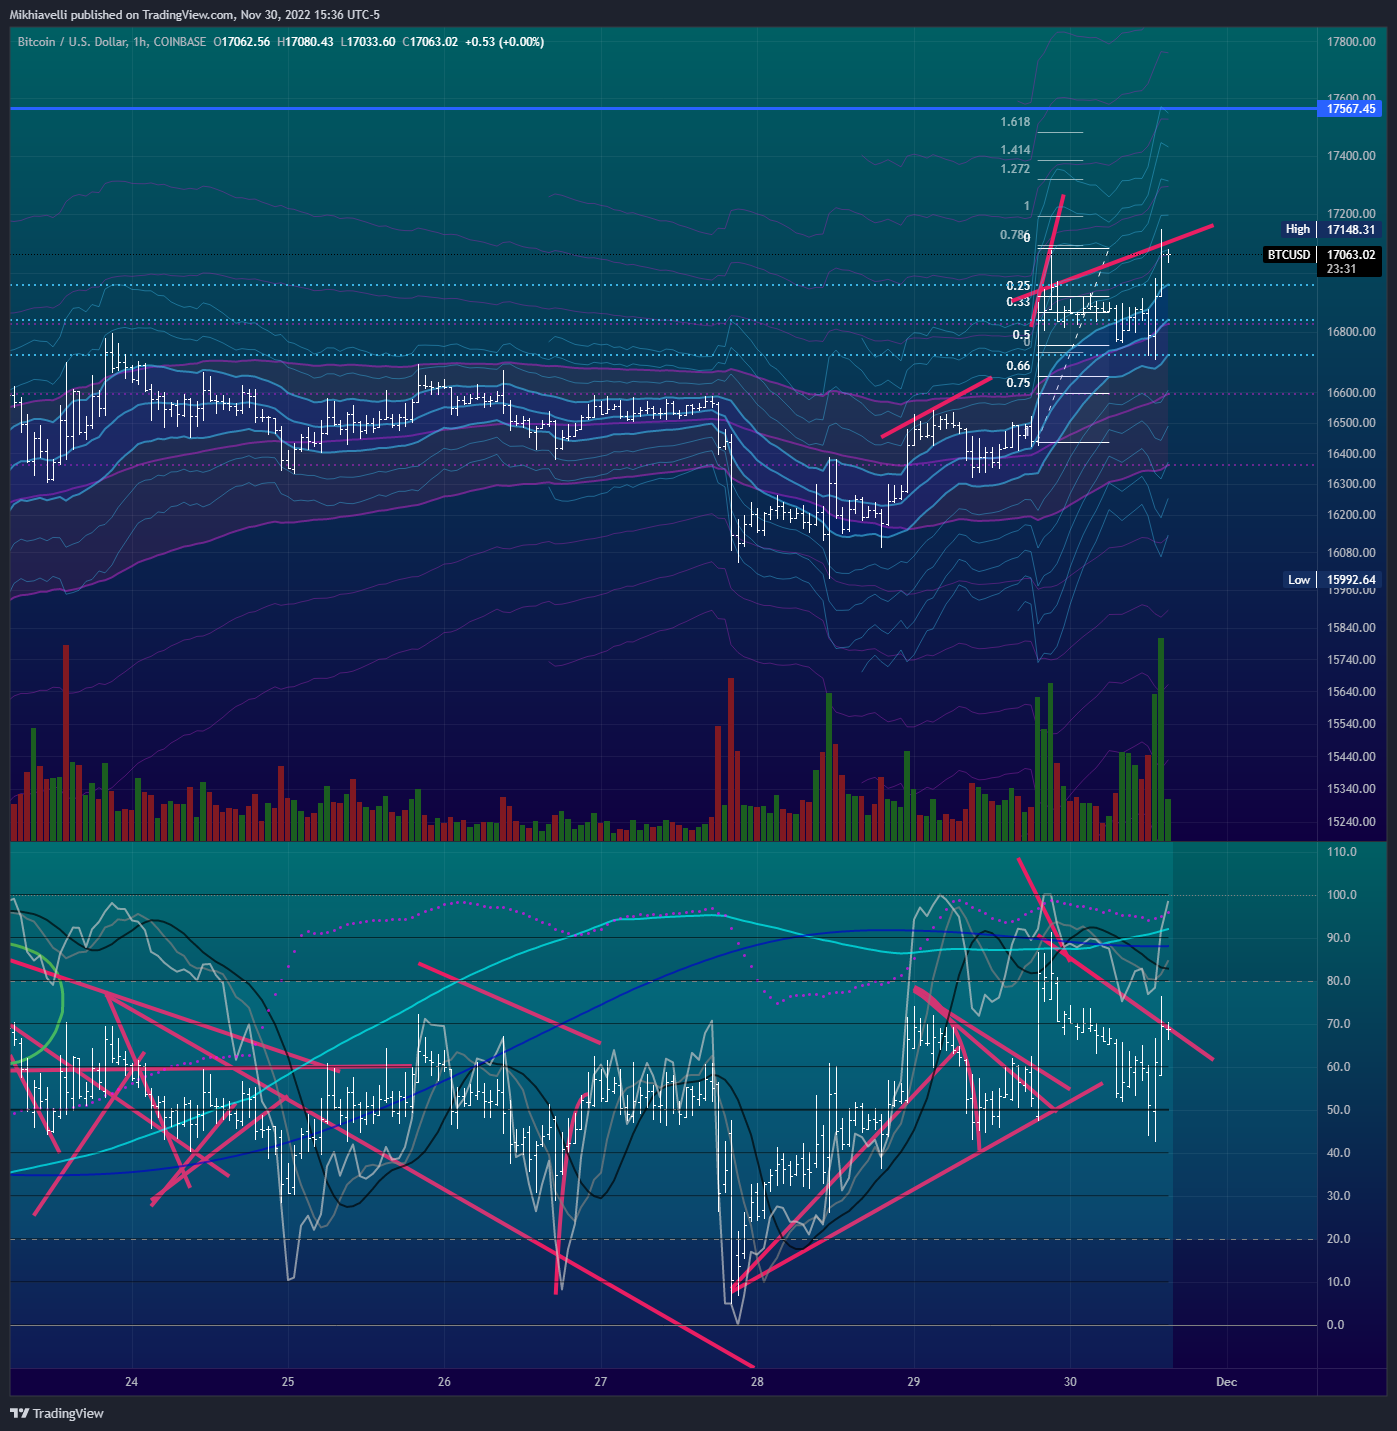
Task: Click the 17063.02 current price label
Action: pyautogui.click(x=1350, y=255)
